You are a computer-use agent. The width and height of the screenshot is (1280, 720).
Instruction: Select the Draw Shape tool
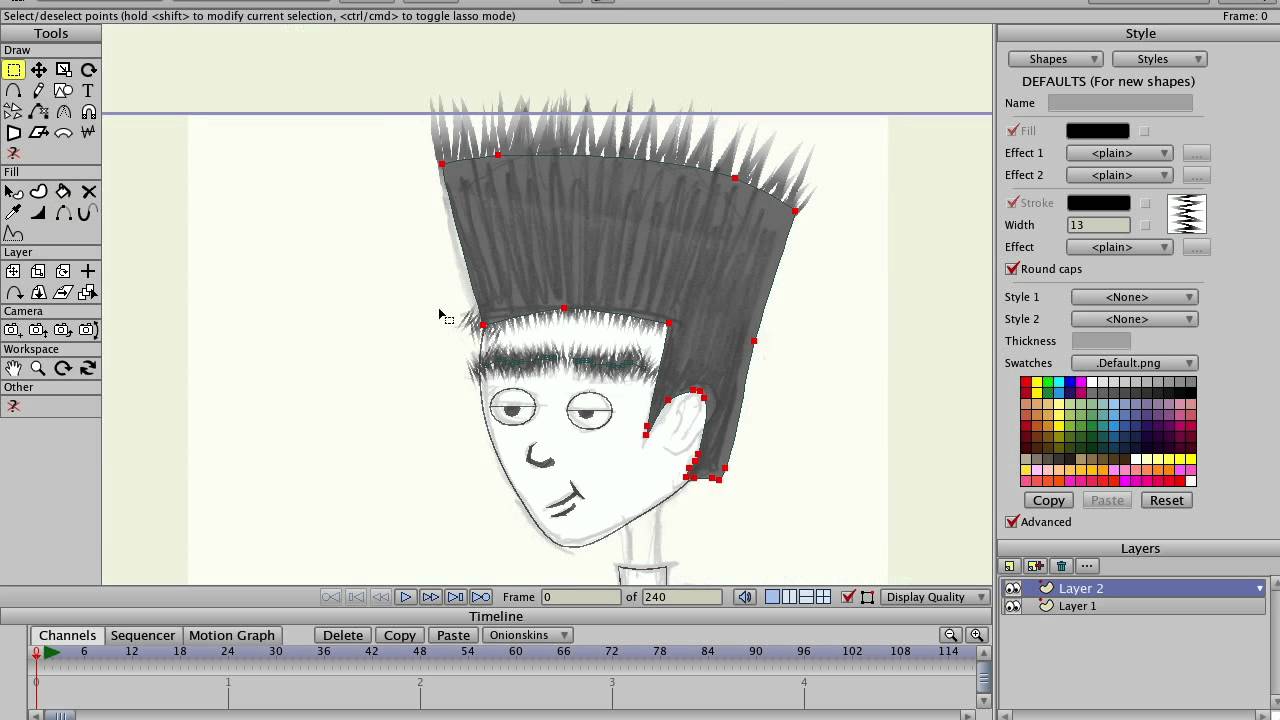63,91
